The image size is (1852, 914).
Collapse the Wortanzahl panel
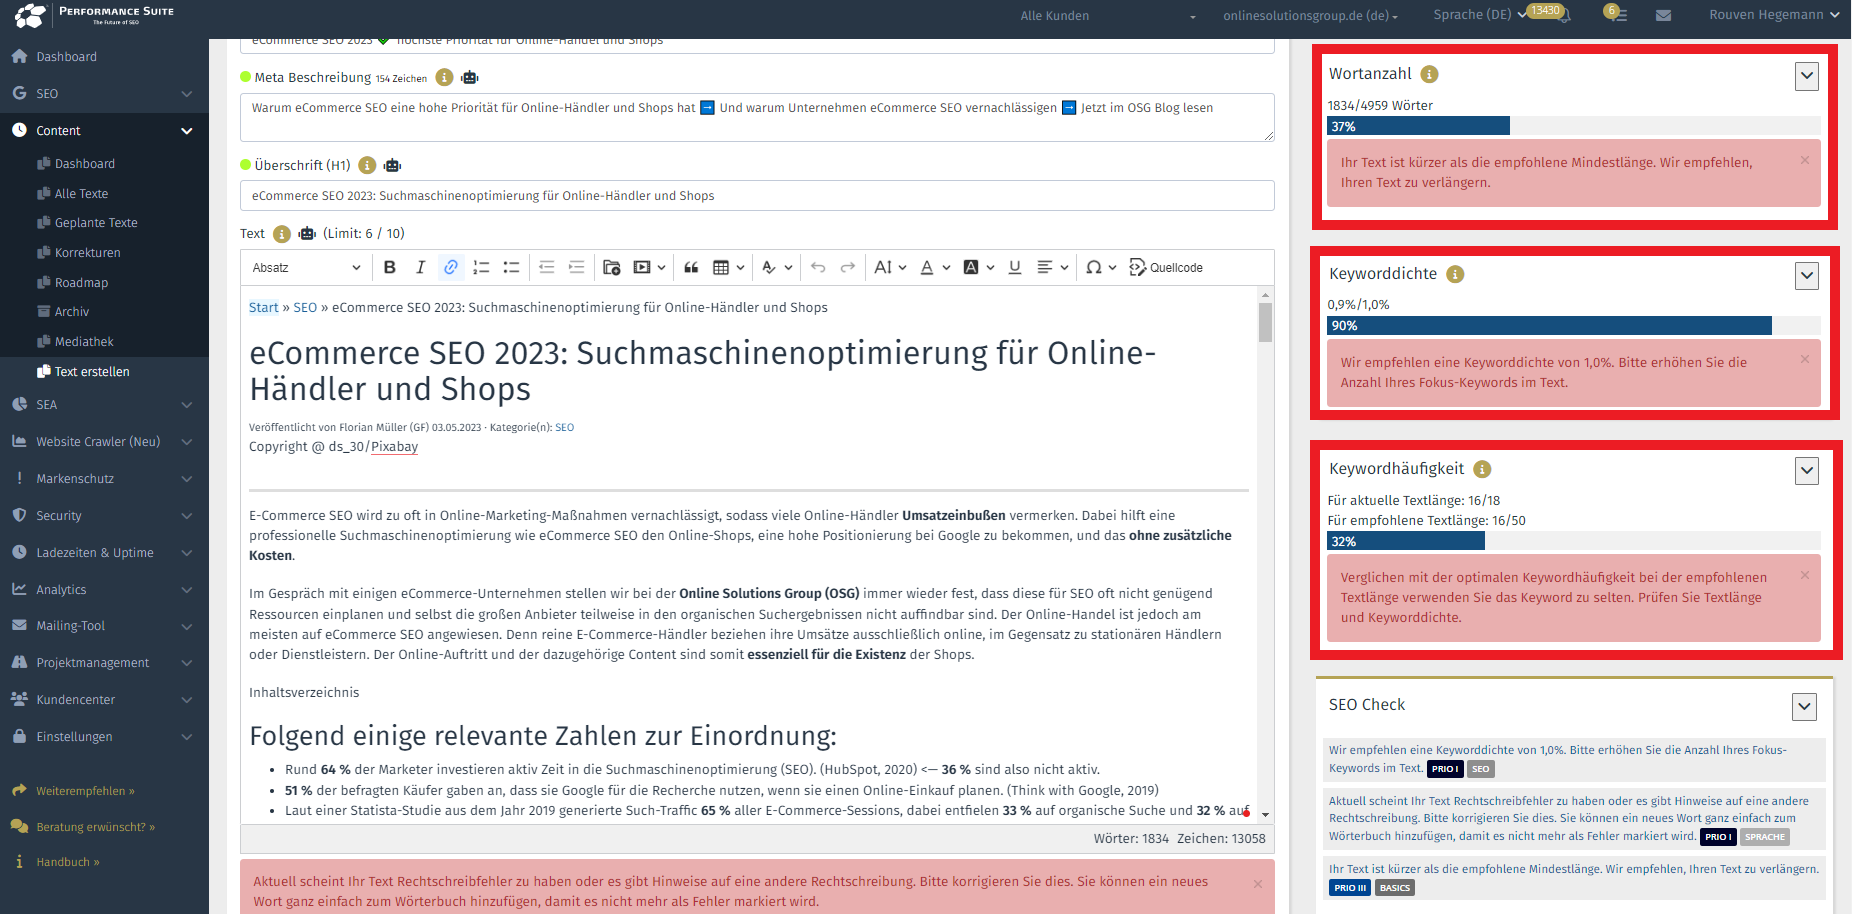pos(1806,76)
